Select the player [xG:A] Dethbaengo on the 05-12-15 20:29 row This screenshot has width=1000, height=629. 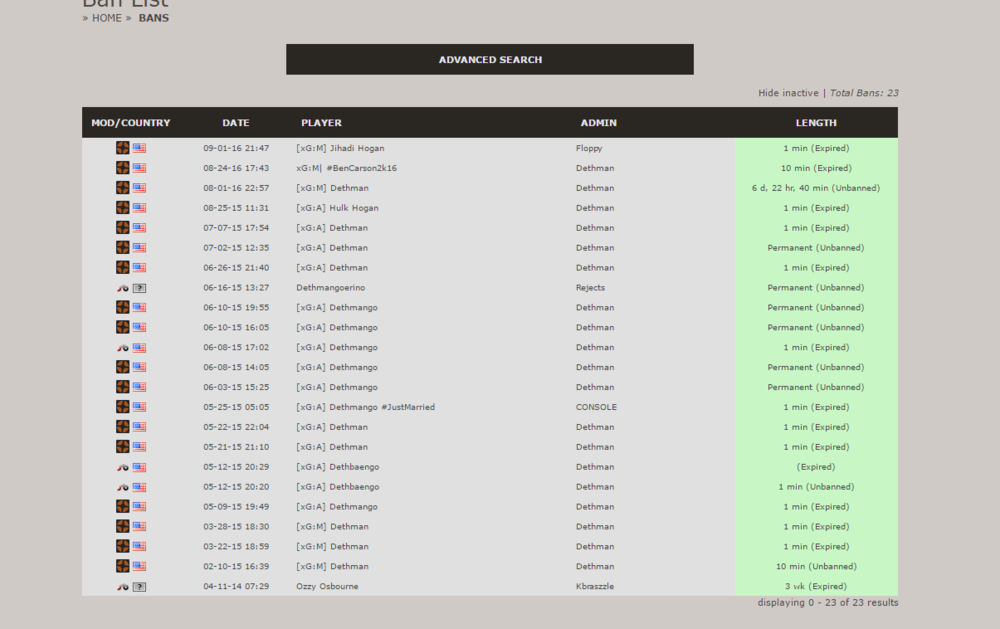(x=337, y=467)
